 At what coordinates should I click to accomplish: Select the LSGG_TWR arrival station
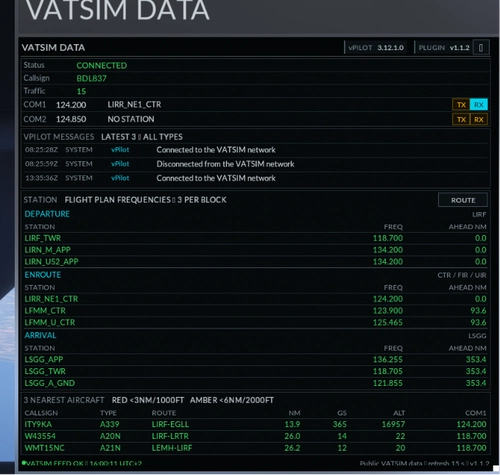pos(255,371)
